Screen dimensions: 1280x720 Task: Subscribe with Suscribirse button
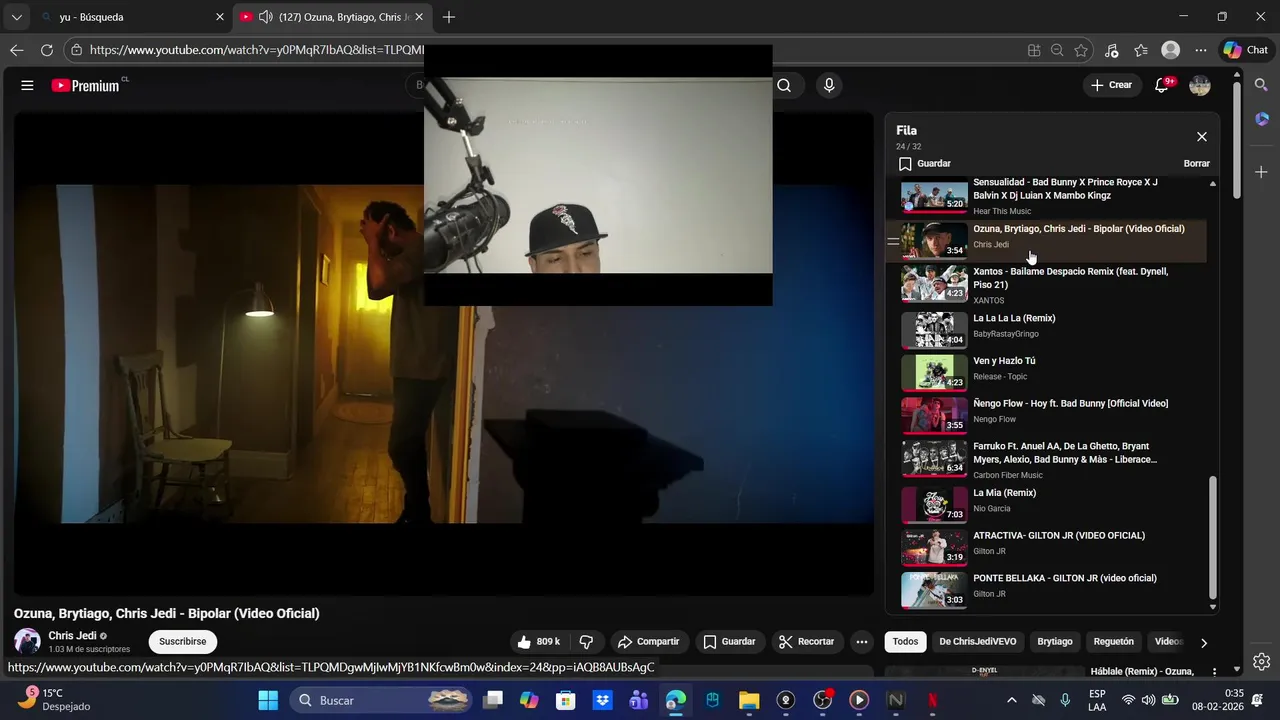[183, 642]
